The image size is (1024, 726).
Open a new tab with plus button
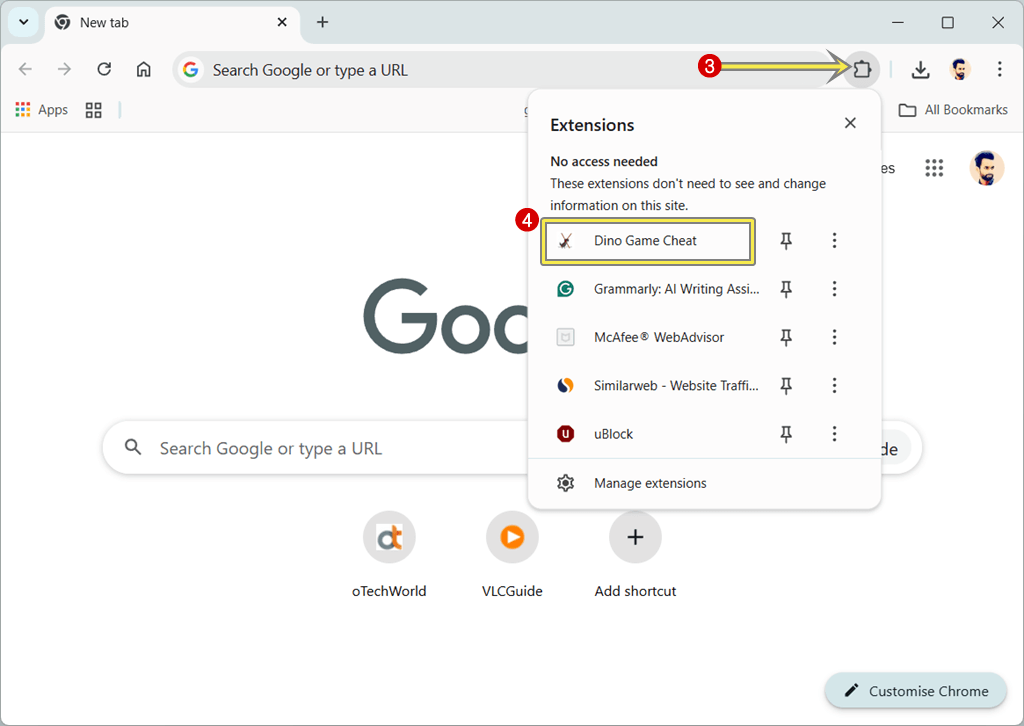(322, 22)
